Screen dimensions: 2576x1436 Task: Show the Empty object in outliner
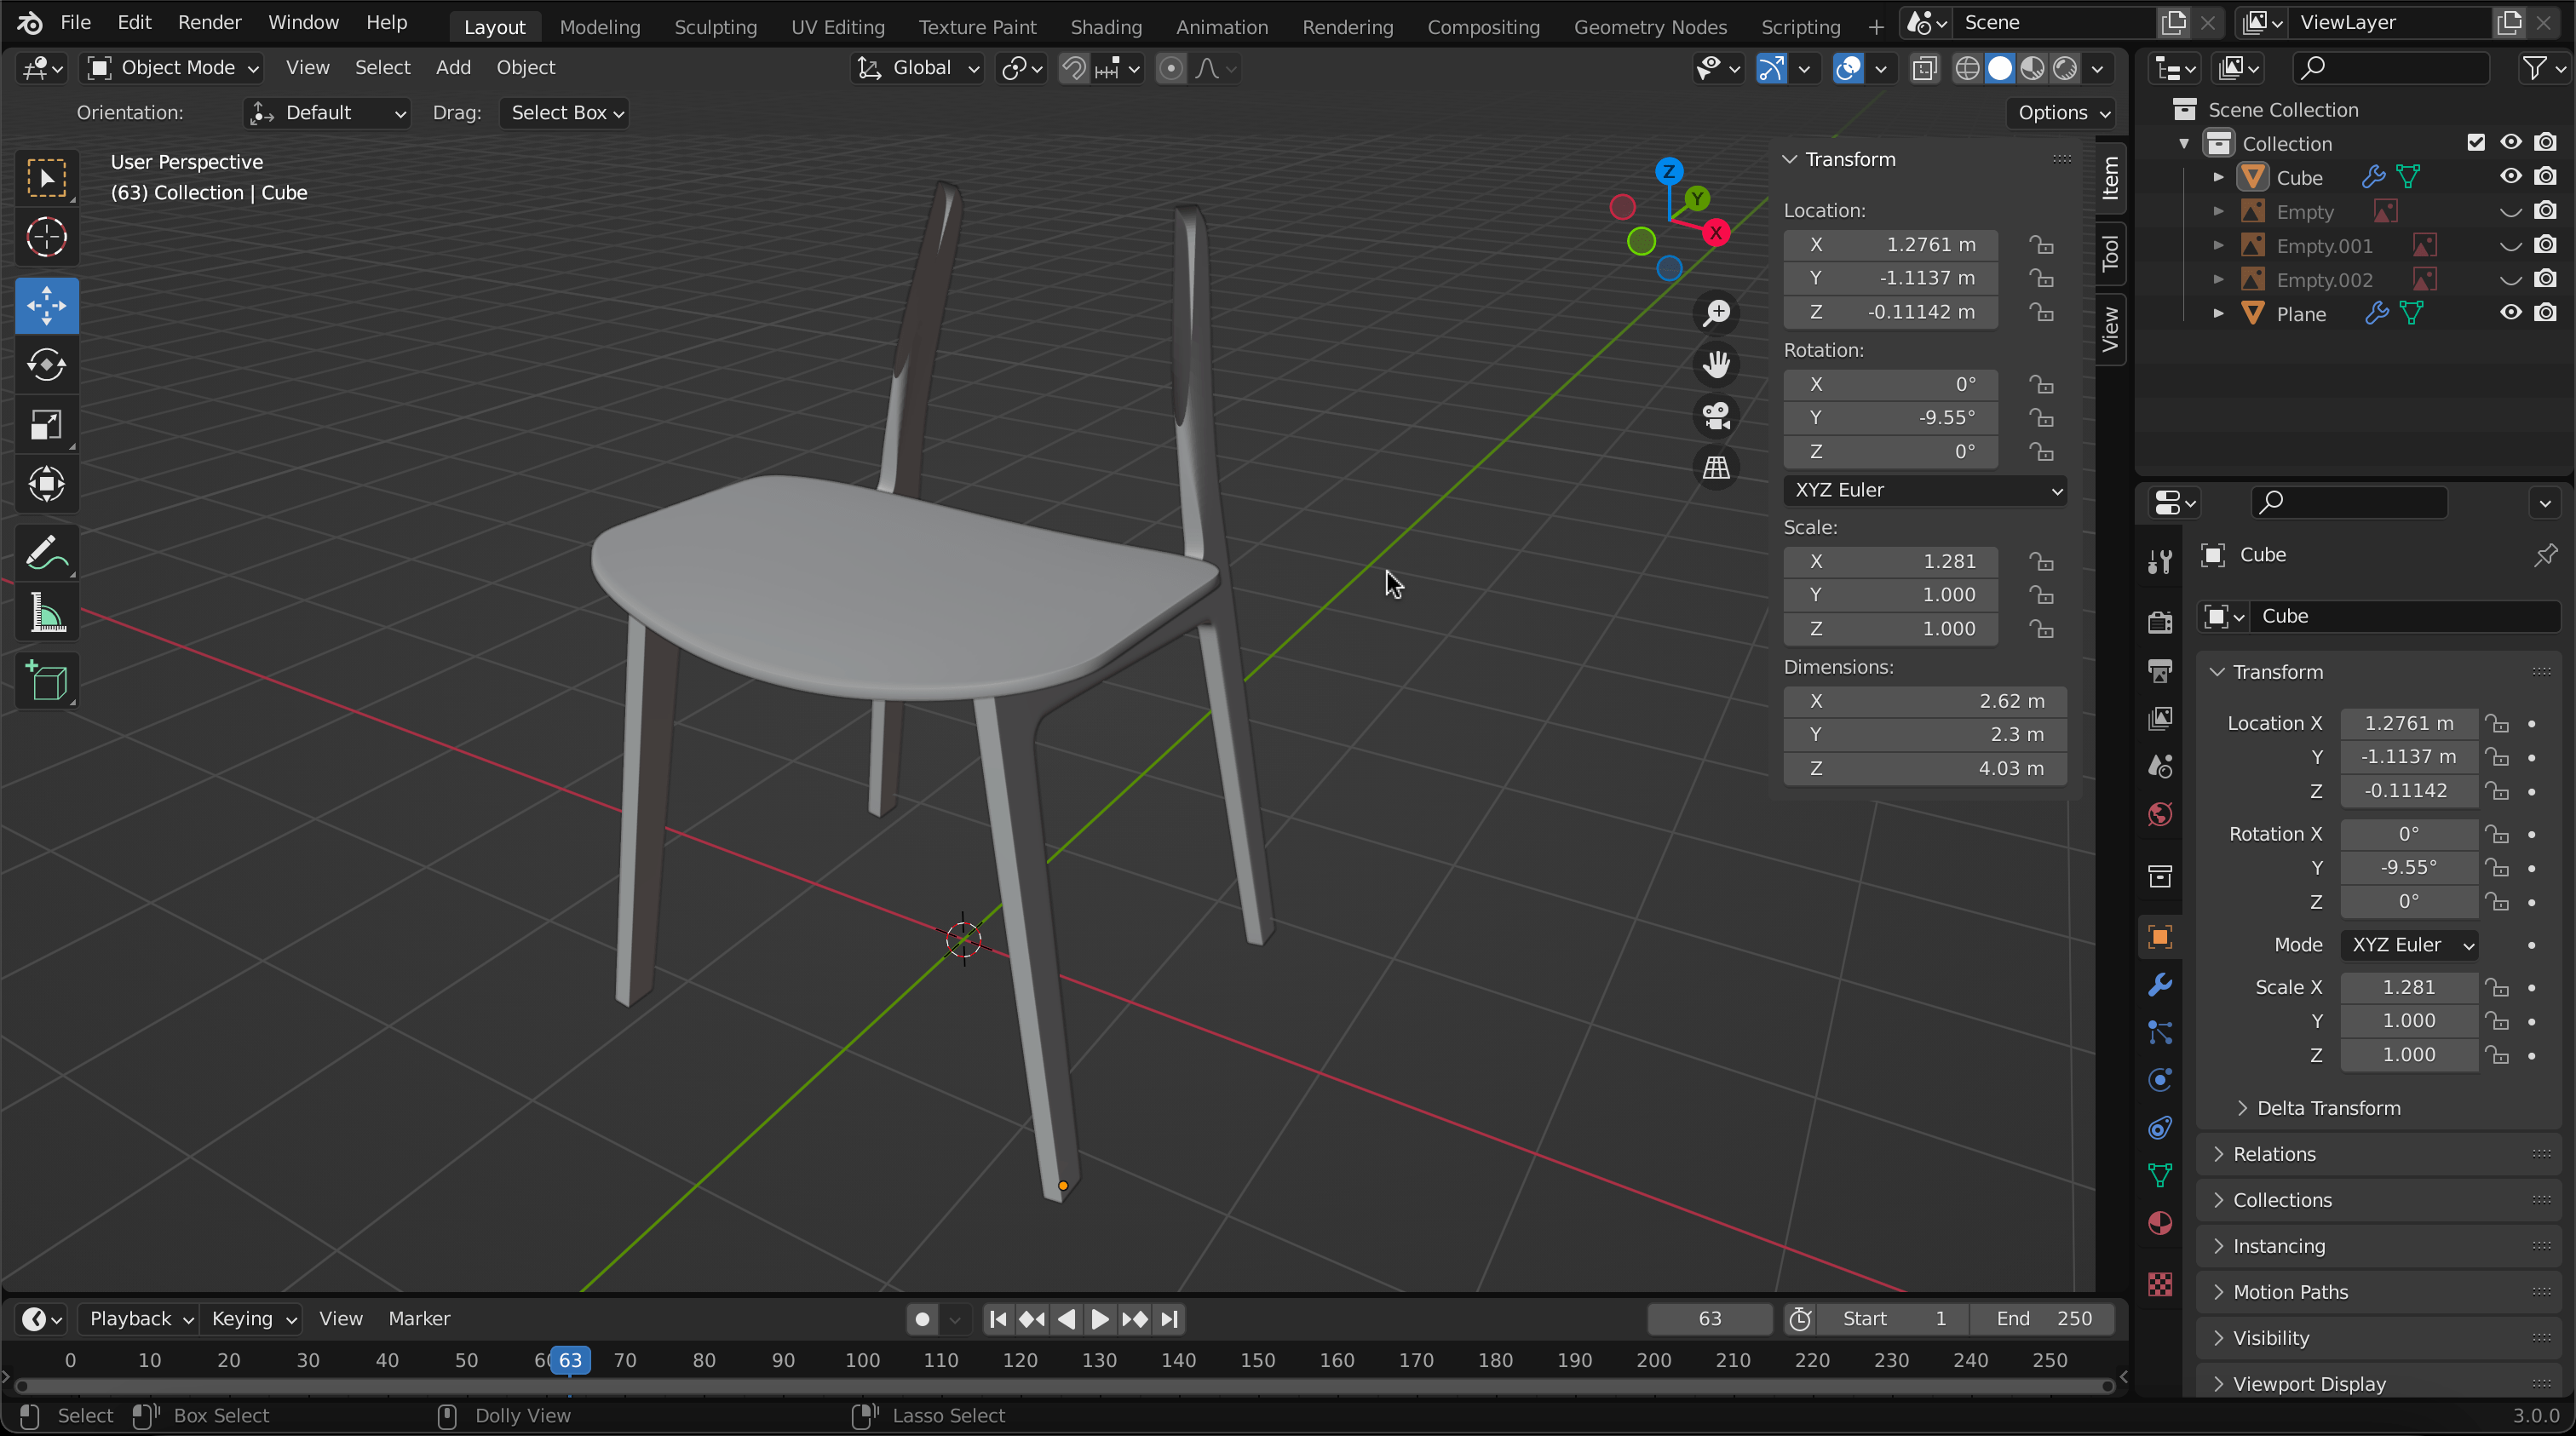coord(2510,211)
